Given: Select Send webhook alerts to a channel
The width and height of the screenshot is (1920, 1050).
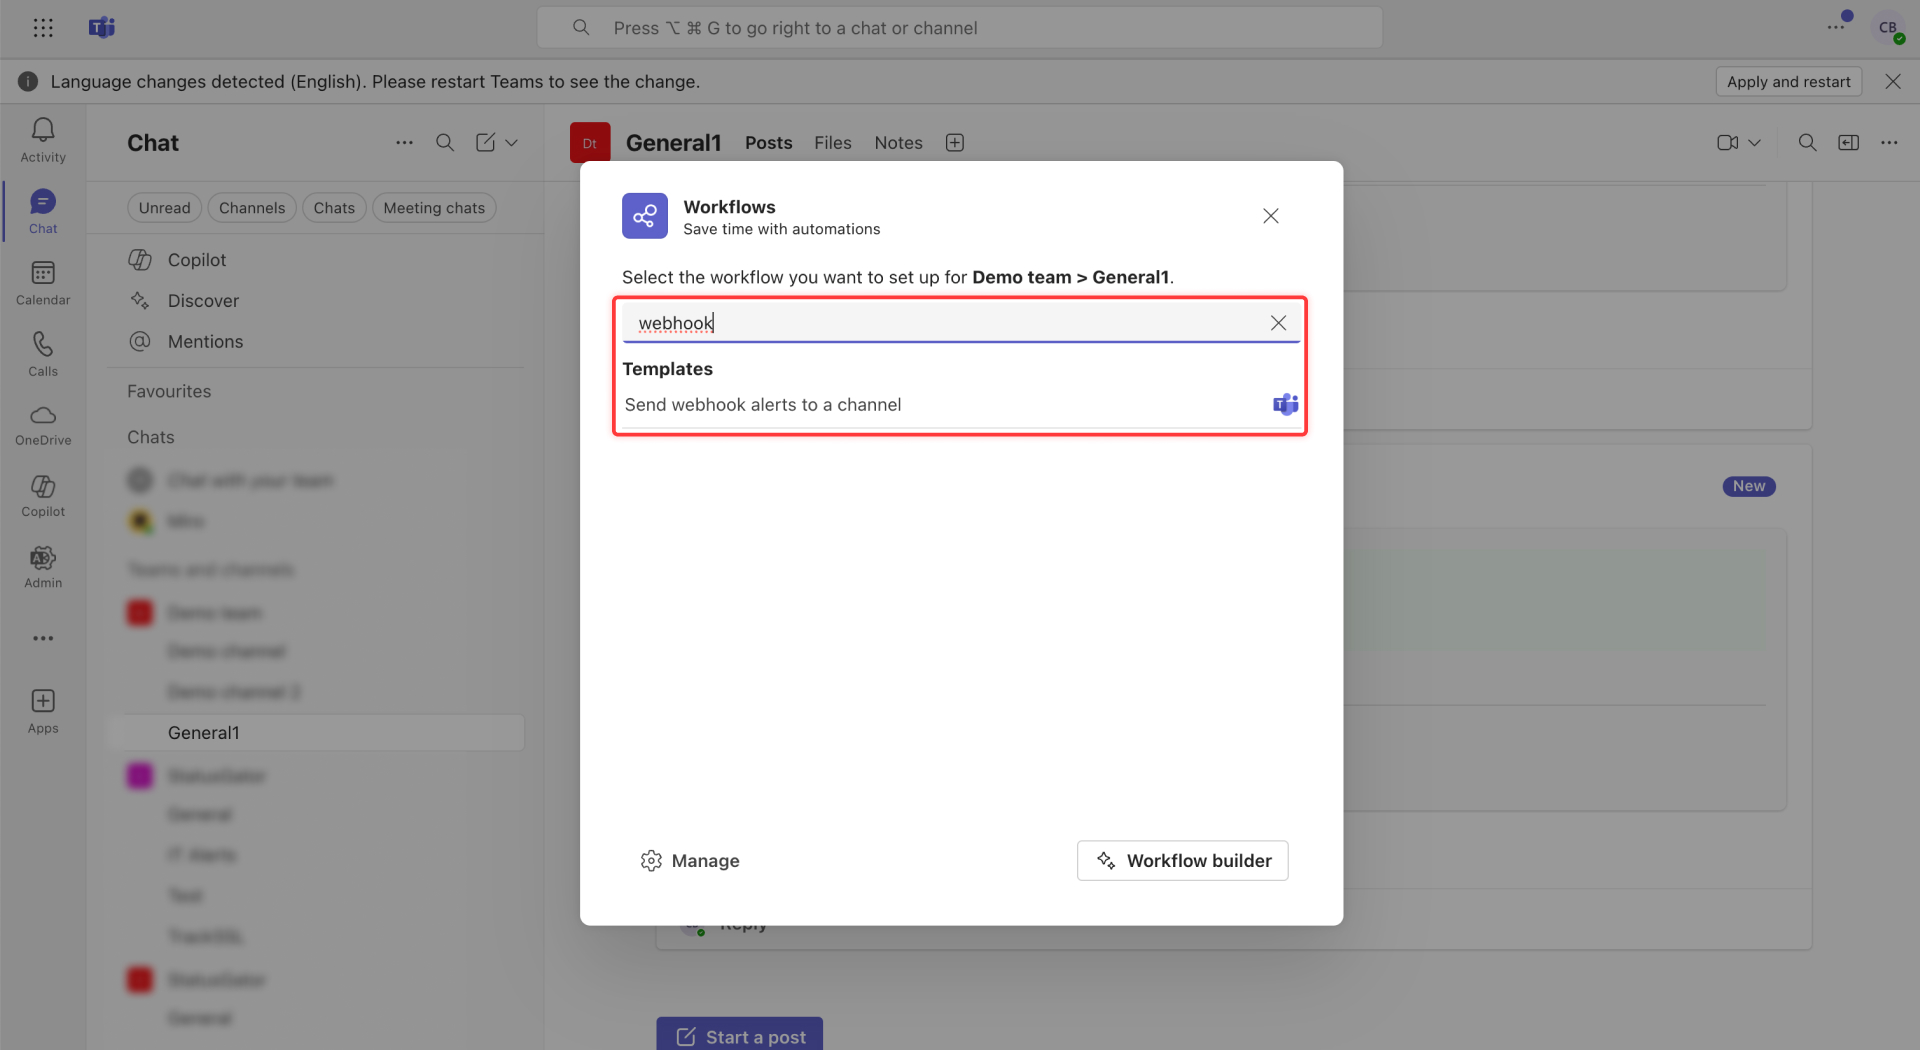Looking at the screenshot, I should 960,405.
